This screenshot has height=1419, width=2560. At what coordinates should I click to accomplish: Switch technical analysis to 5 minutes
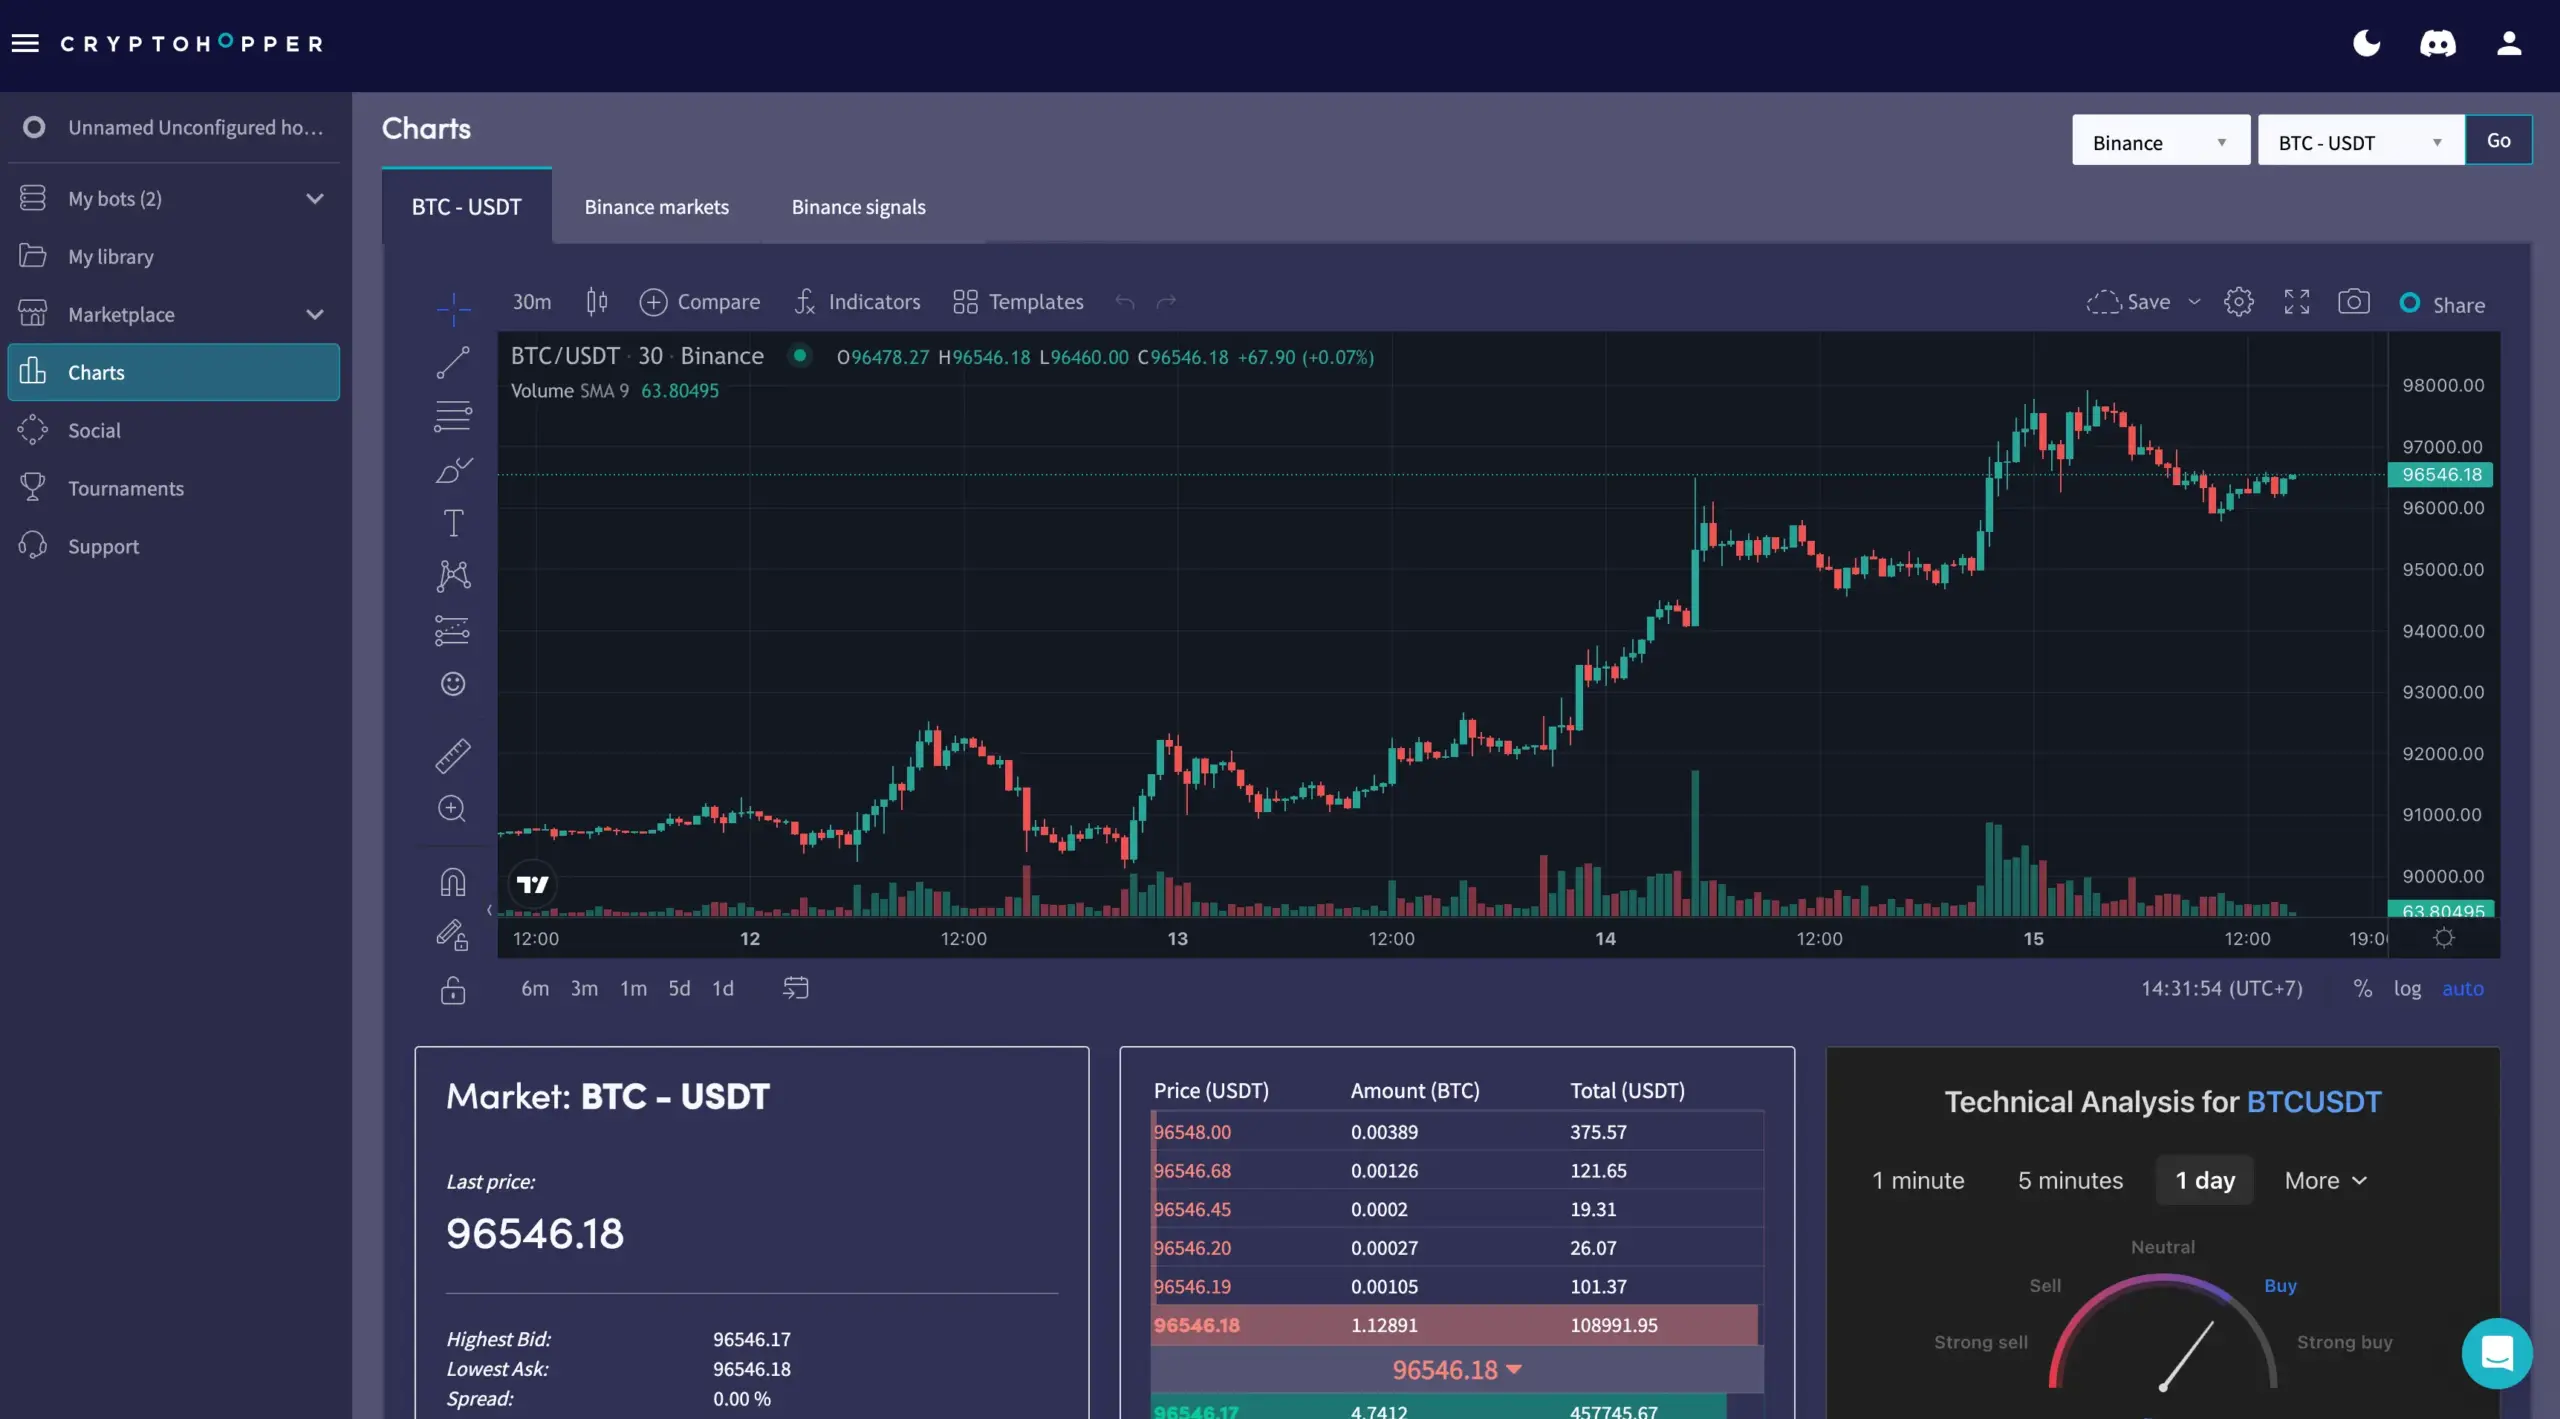(x=2069, y=1180)
